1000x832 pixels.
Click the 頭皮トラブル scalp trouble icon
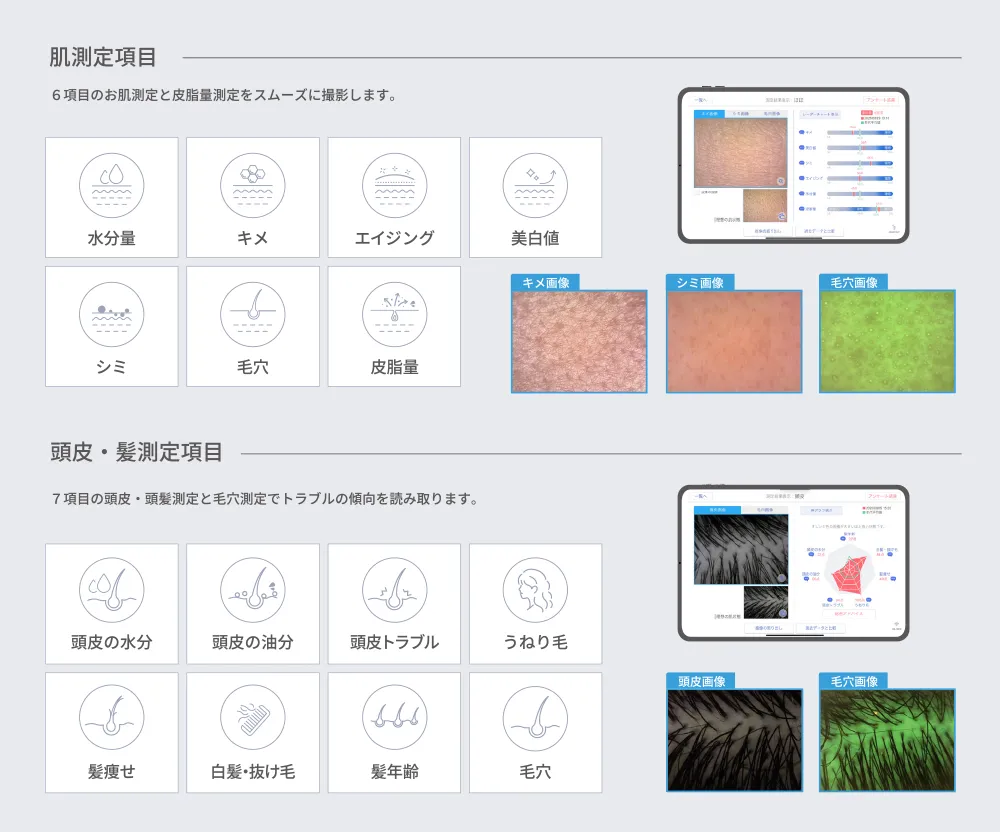point(394,603)
